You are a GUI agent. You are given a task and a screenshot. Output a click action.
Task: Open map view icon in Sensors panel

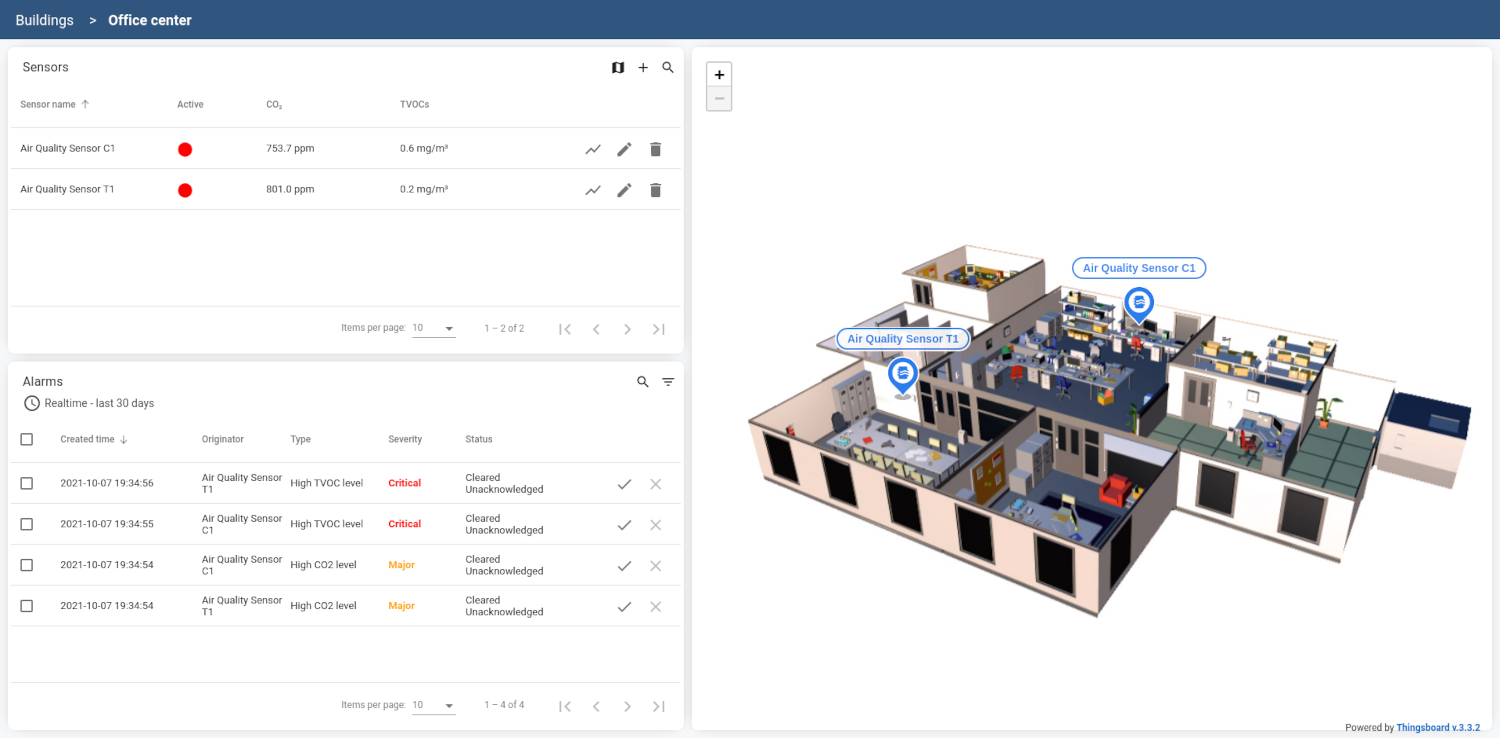click(618, 68)
